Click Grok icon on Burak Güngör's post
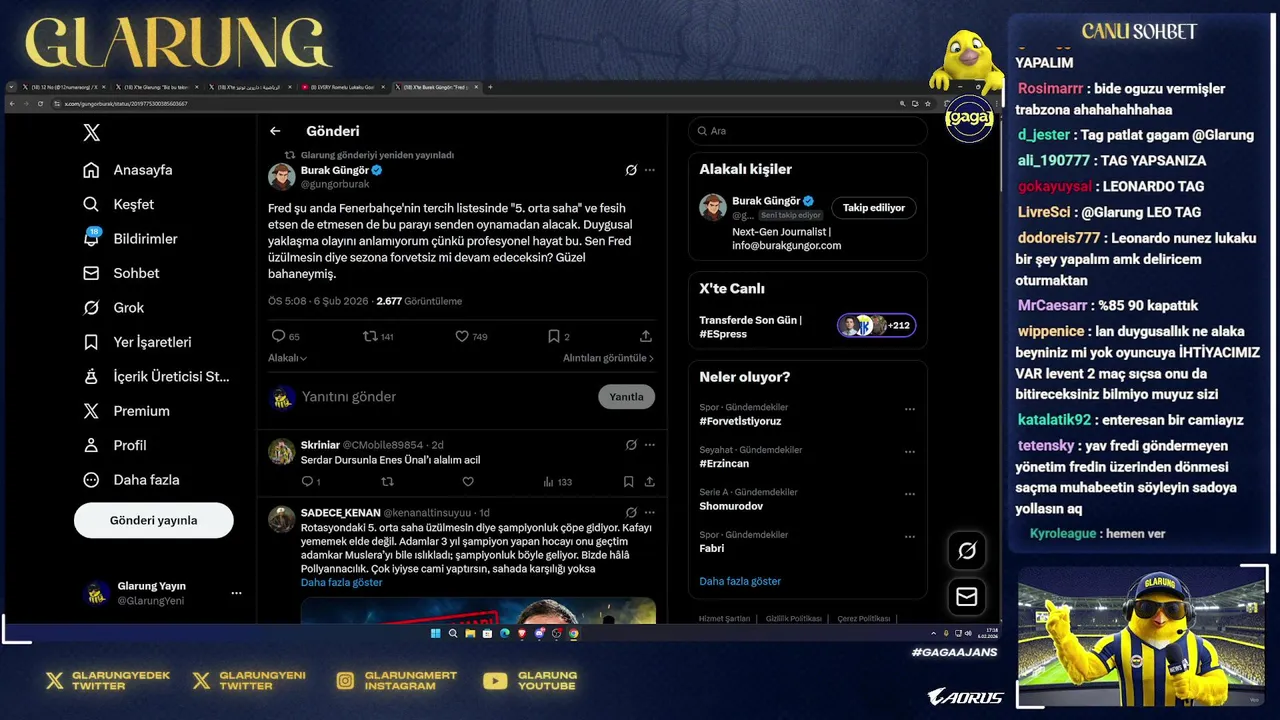 coord(631,170)
